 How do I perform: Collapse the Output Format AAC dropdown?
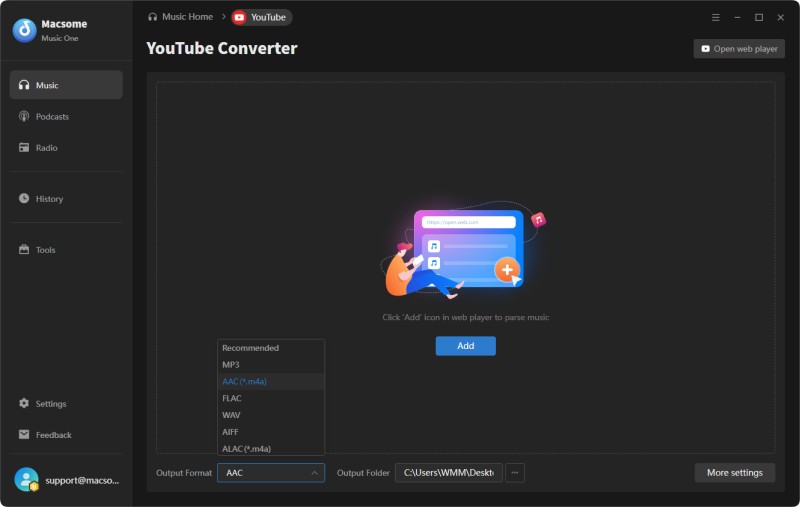point(271,473)
